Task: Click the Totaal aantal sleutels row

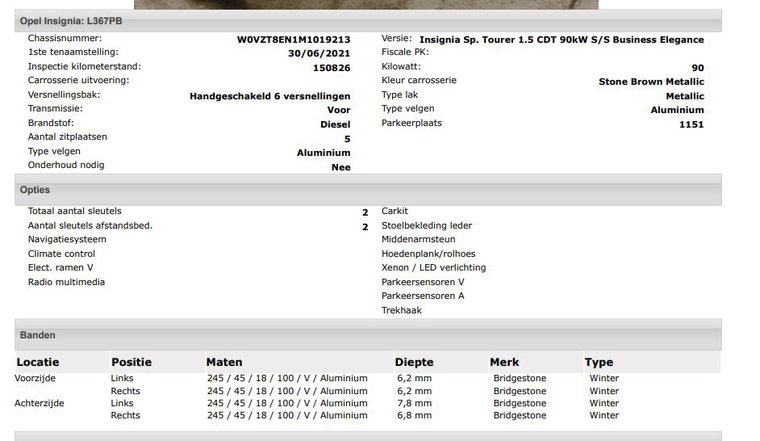Action: coord(198,211)
